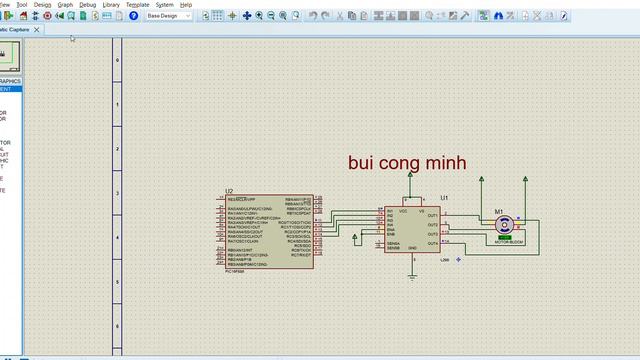Toggle the wire autorouter icon
Screen dimensions: 640x360
484,16
